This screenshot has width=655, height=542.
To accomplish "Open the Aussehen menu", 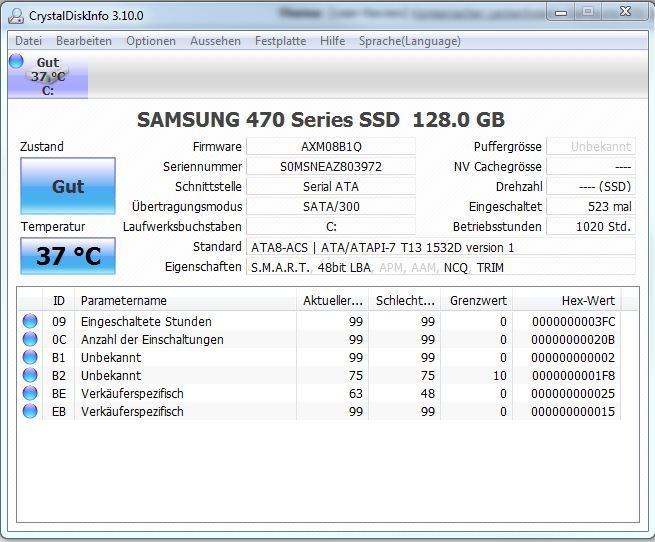I will 215,41.
